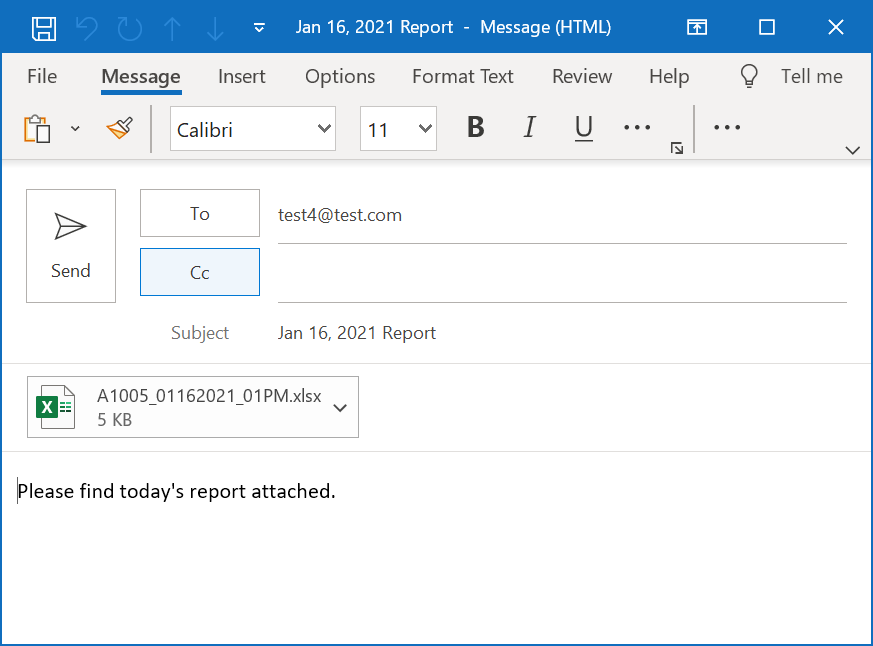Apply italic formatting
The width and height of the screenshot is (873, 646).
pyautogui.click(x=529, y=128)
